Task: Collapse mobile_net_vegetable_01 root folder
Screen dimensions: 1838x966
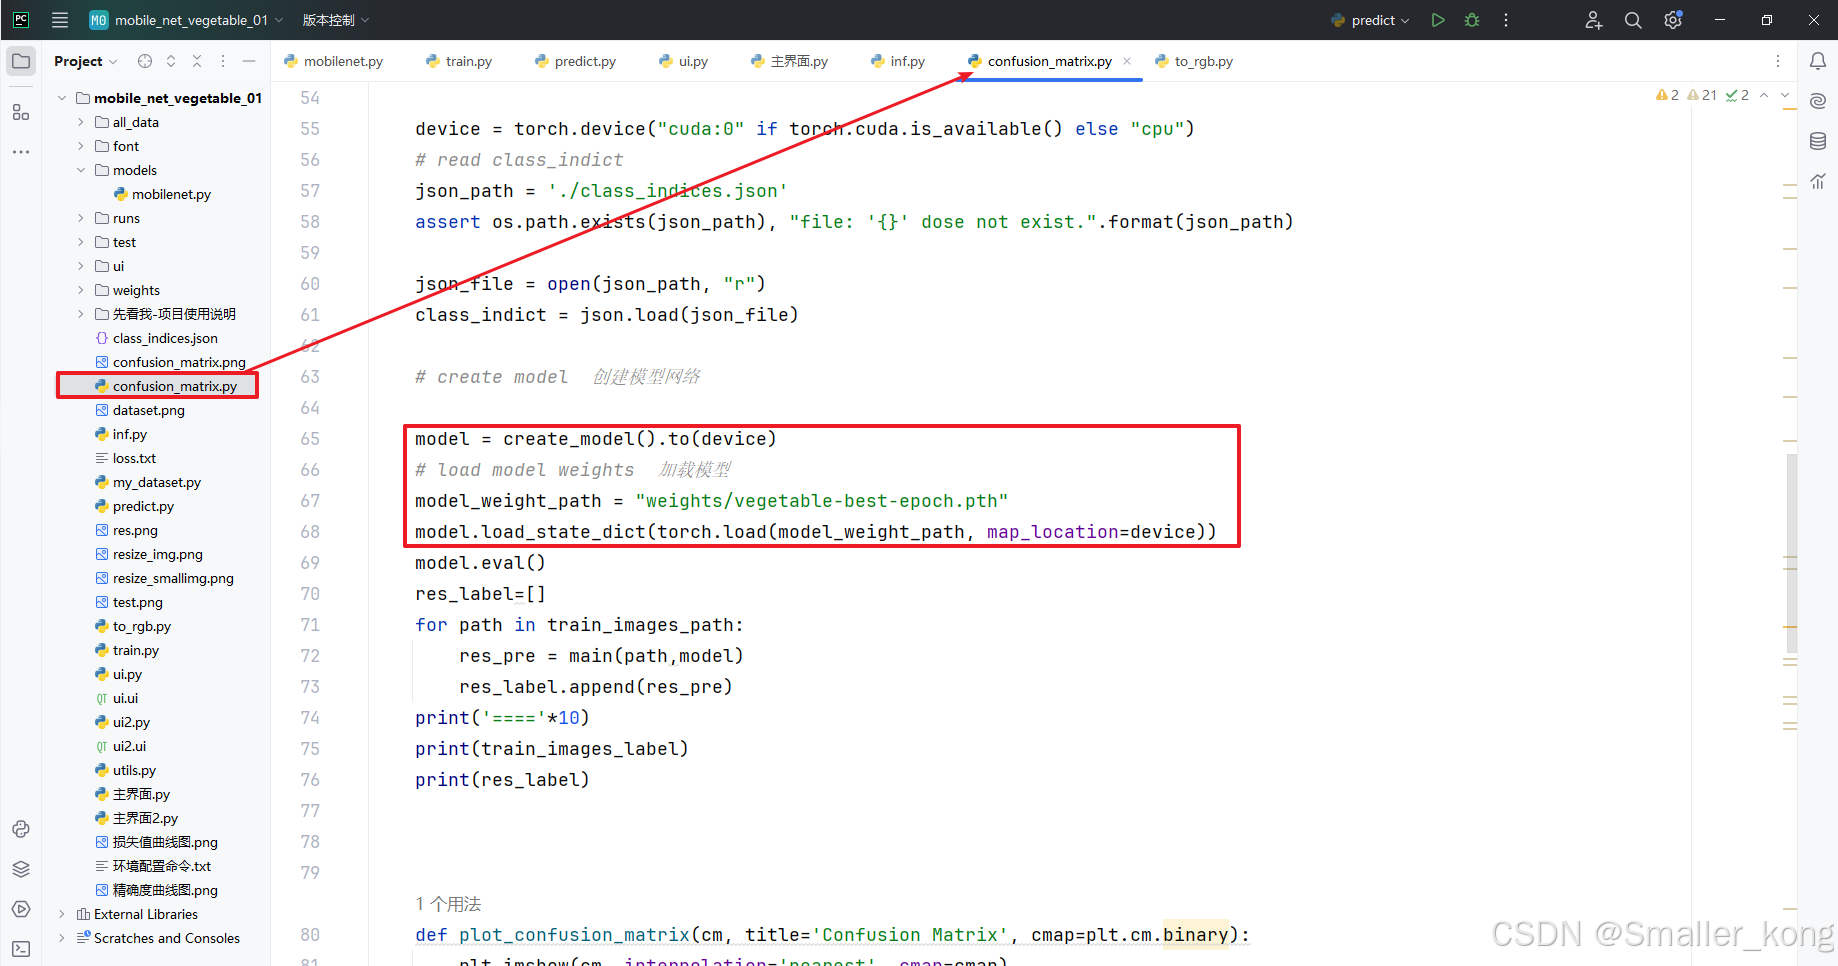Action: click(x=62, y=98)
